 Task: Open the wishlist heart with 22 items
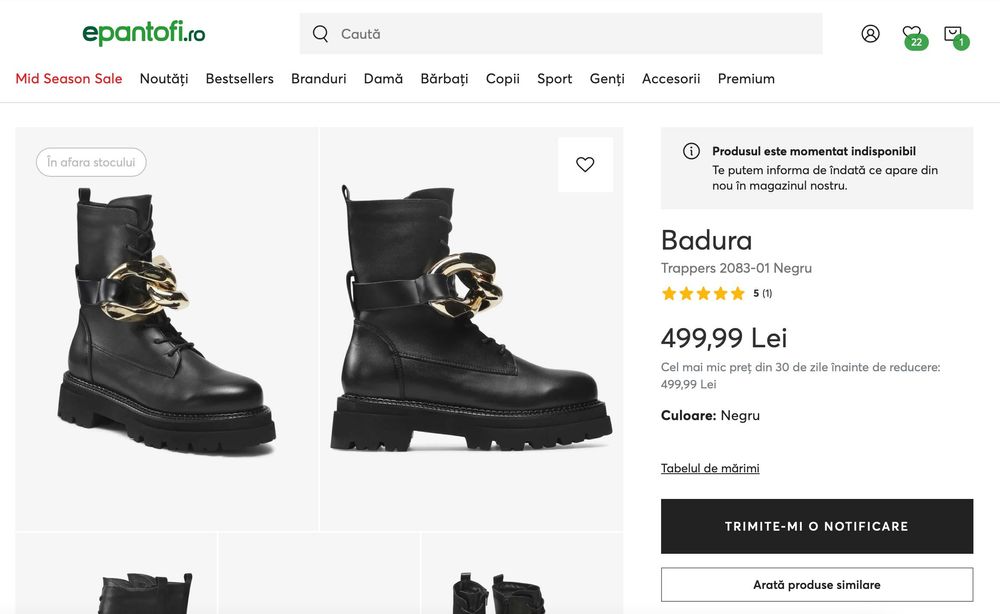point(911,34)
